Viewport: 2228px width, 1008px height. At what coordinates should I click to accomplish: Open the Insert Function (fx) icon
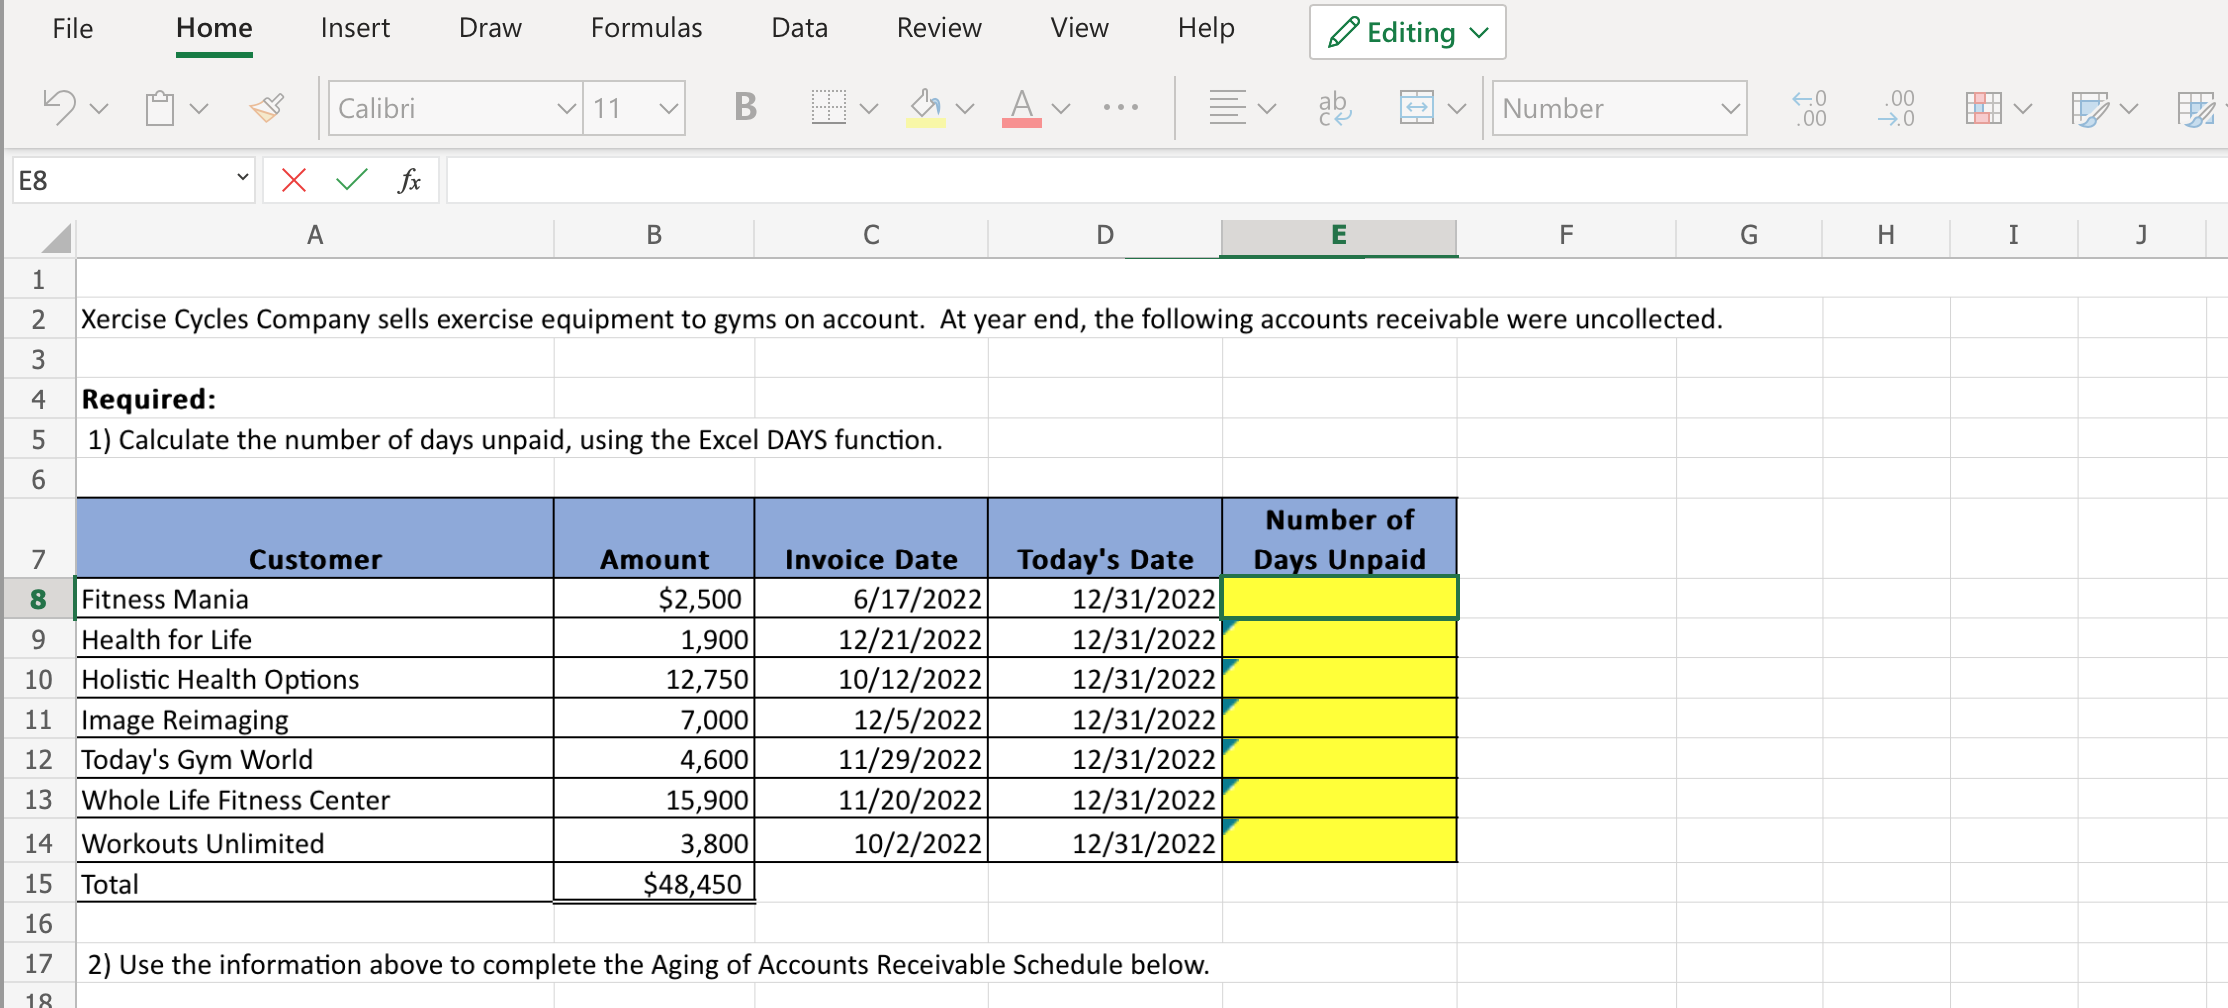point(410,180)
